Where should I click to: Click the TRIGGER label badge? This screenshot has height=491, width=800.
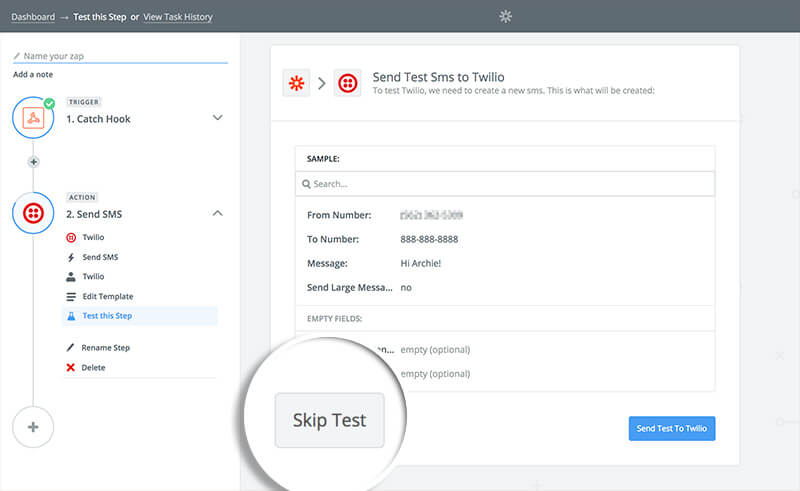(x=84, y=102)
